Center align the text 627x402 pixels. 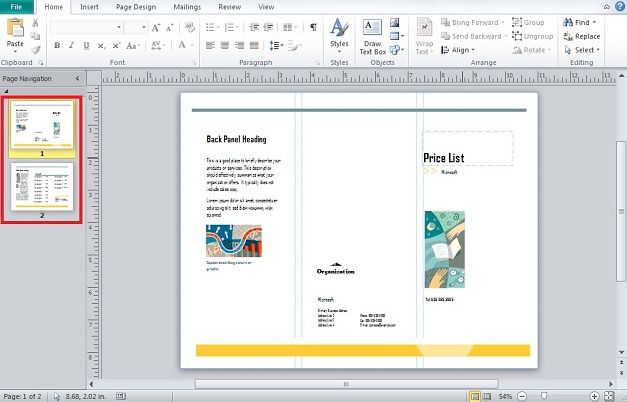225,45
